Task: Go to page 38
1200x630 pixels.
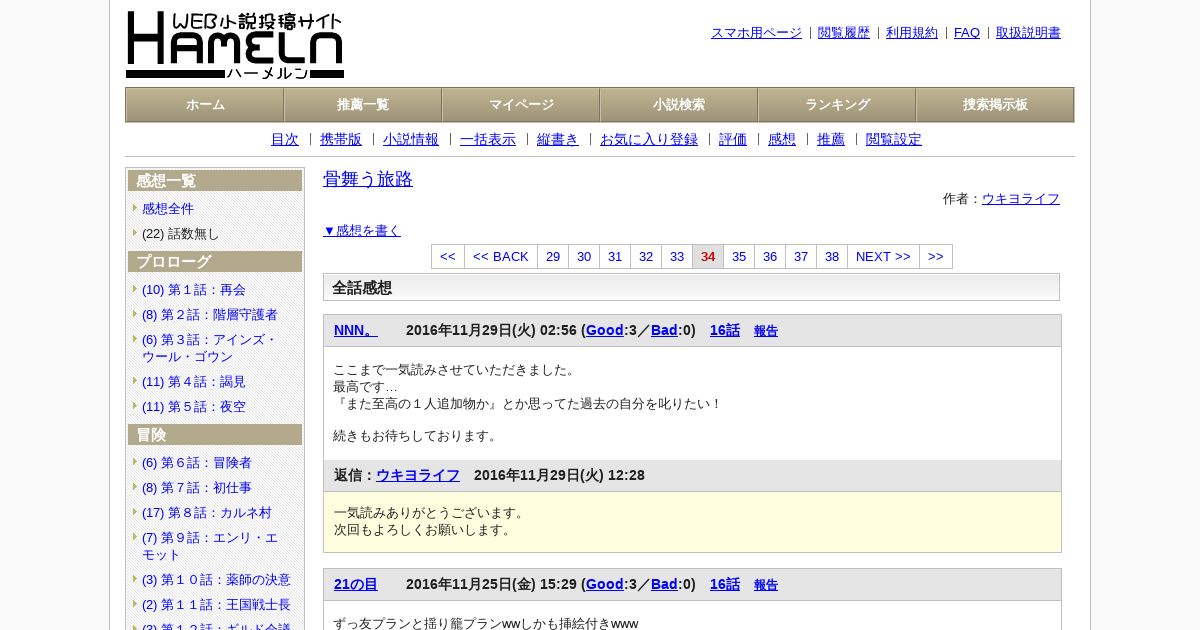Action: click(x=832, y=256)
